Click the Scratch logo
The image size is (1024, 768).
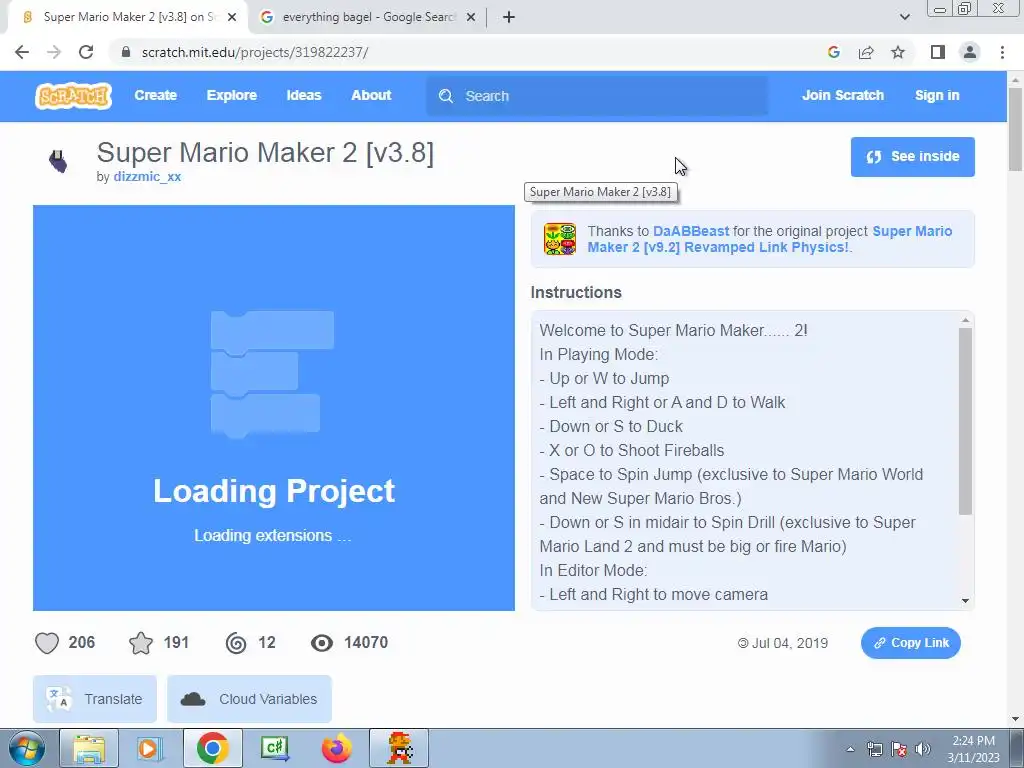(73, 95)
